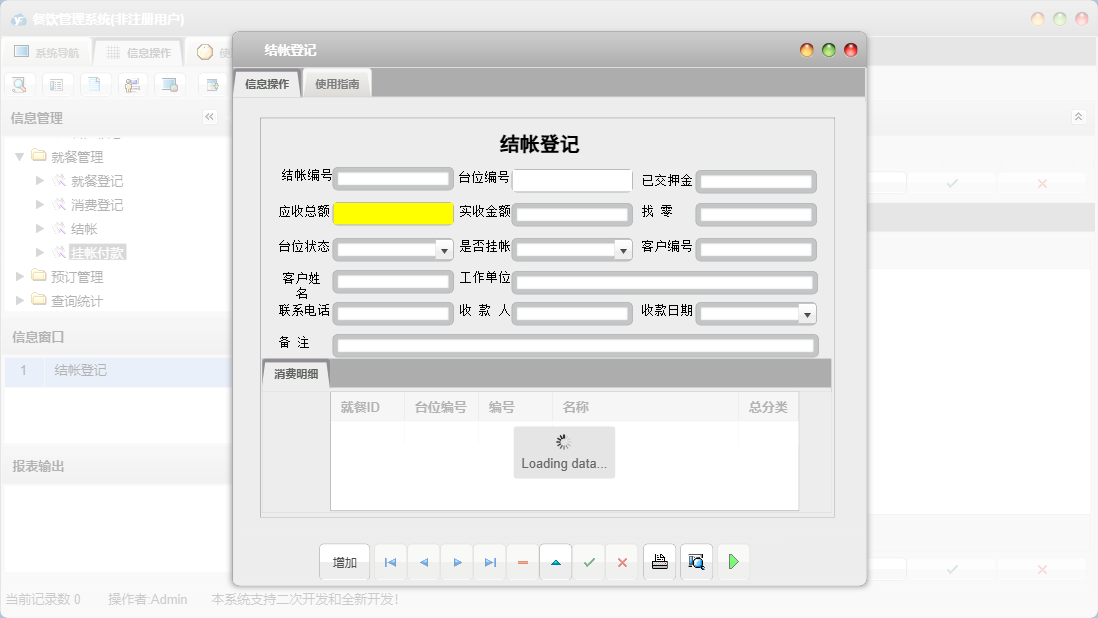Open the 是否挂帐 dropdown
The height and width of the screenshot is (618, 1098).
(622, 249)
